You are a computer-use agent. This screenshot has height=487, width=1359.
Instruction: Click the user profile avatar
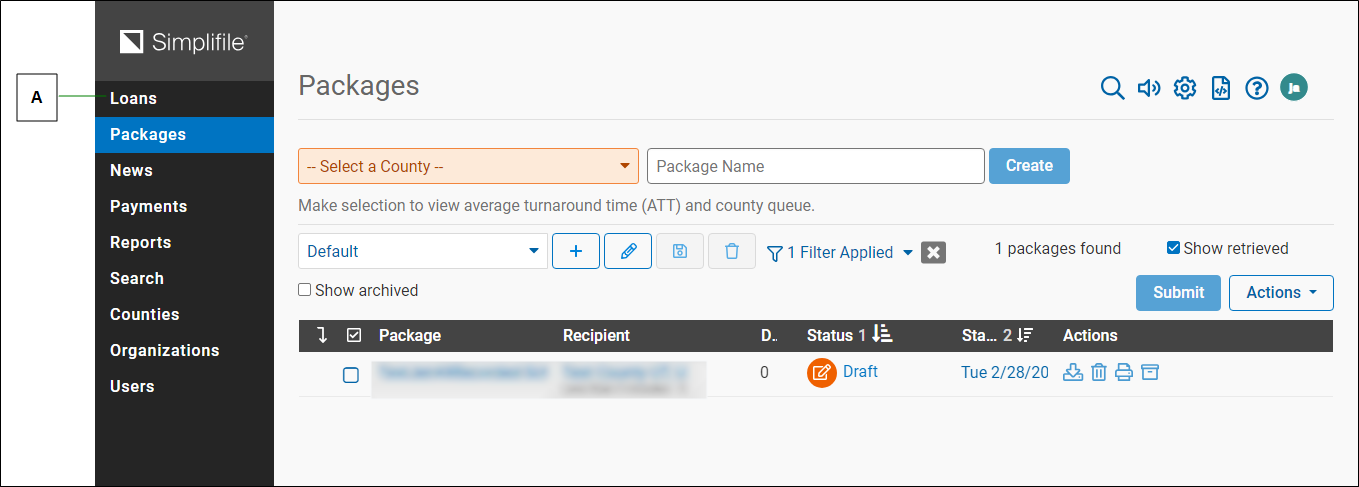[1294, 88]
